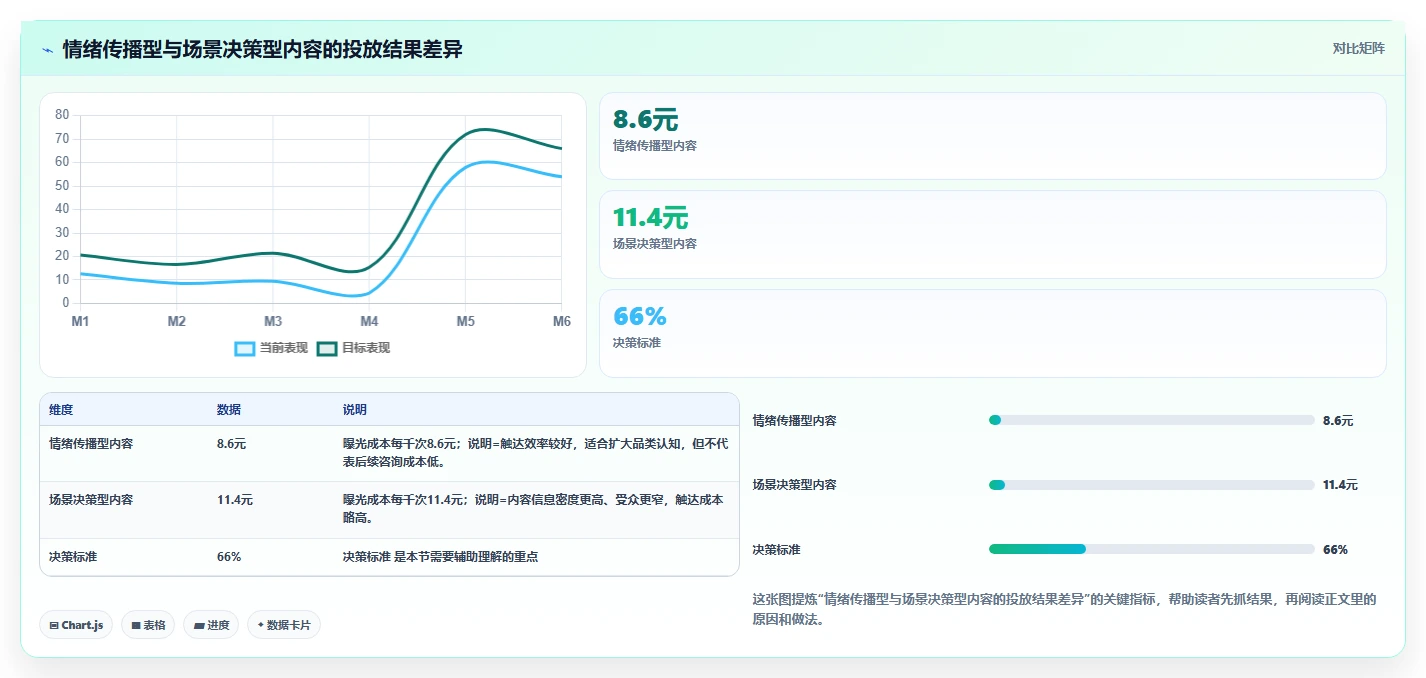Click the description starting 曝光成本每千次8.6元

coord(535,453)
